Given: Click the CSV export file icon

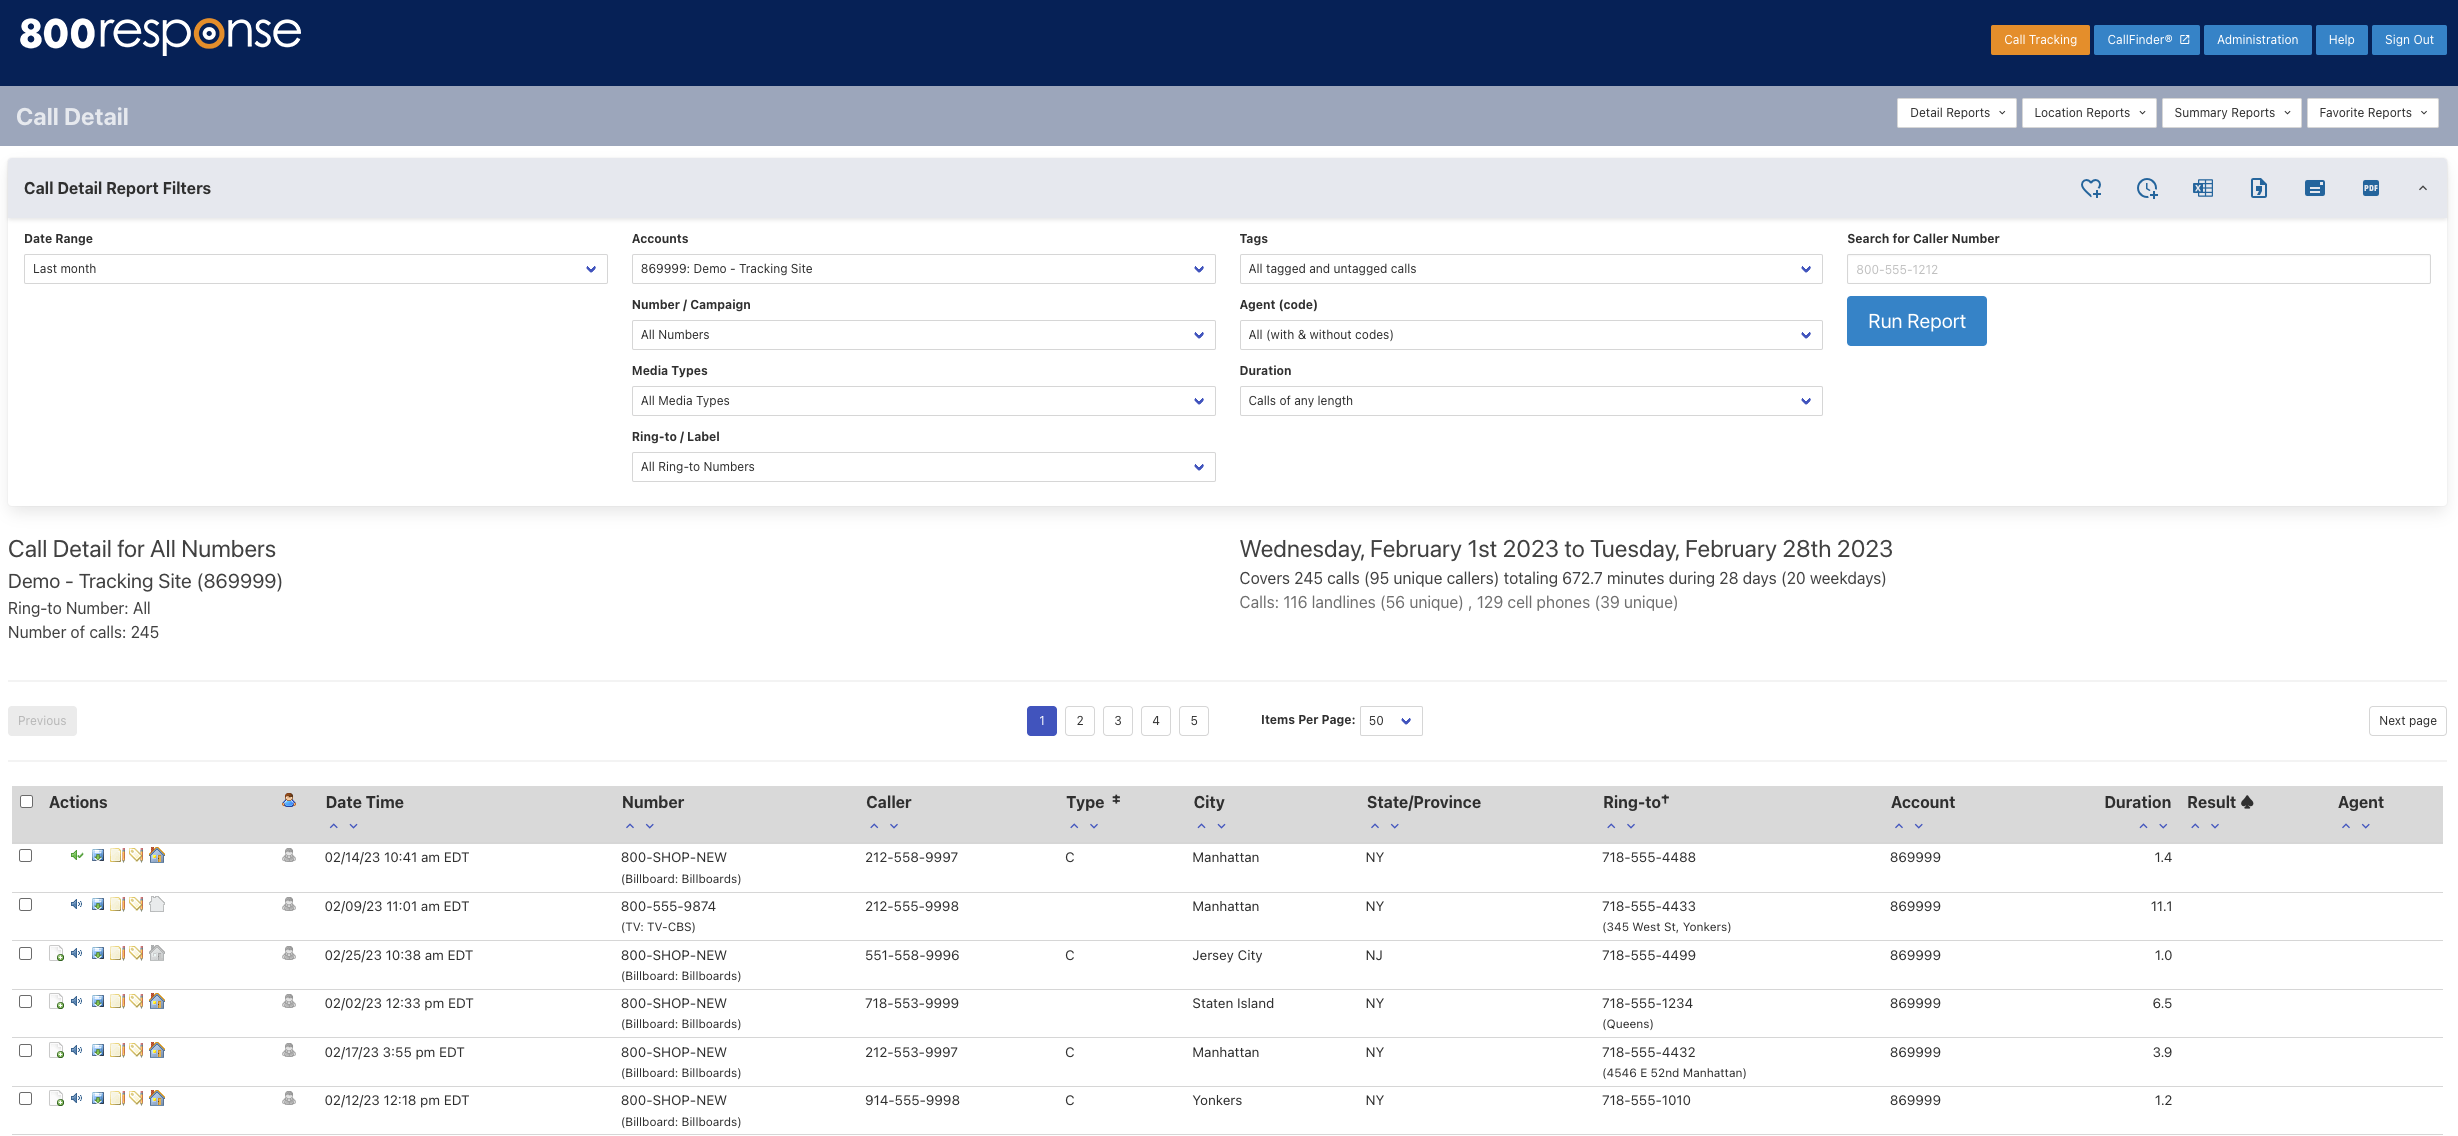Looking at the screenshot, I should 2258,188.
